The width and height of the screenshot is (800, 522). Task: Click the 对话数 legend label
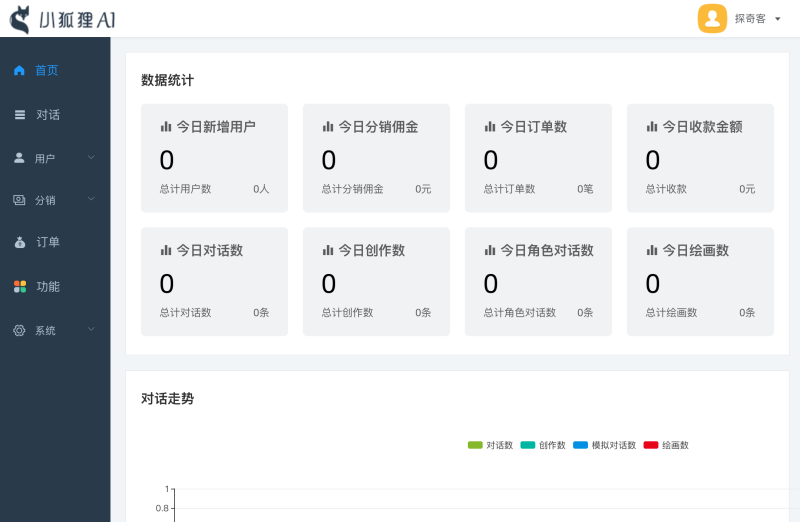coord(499,445)
